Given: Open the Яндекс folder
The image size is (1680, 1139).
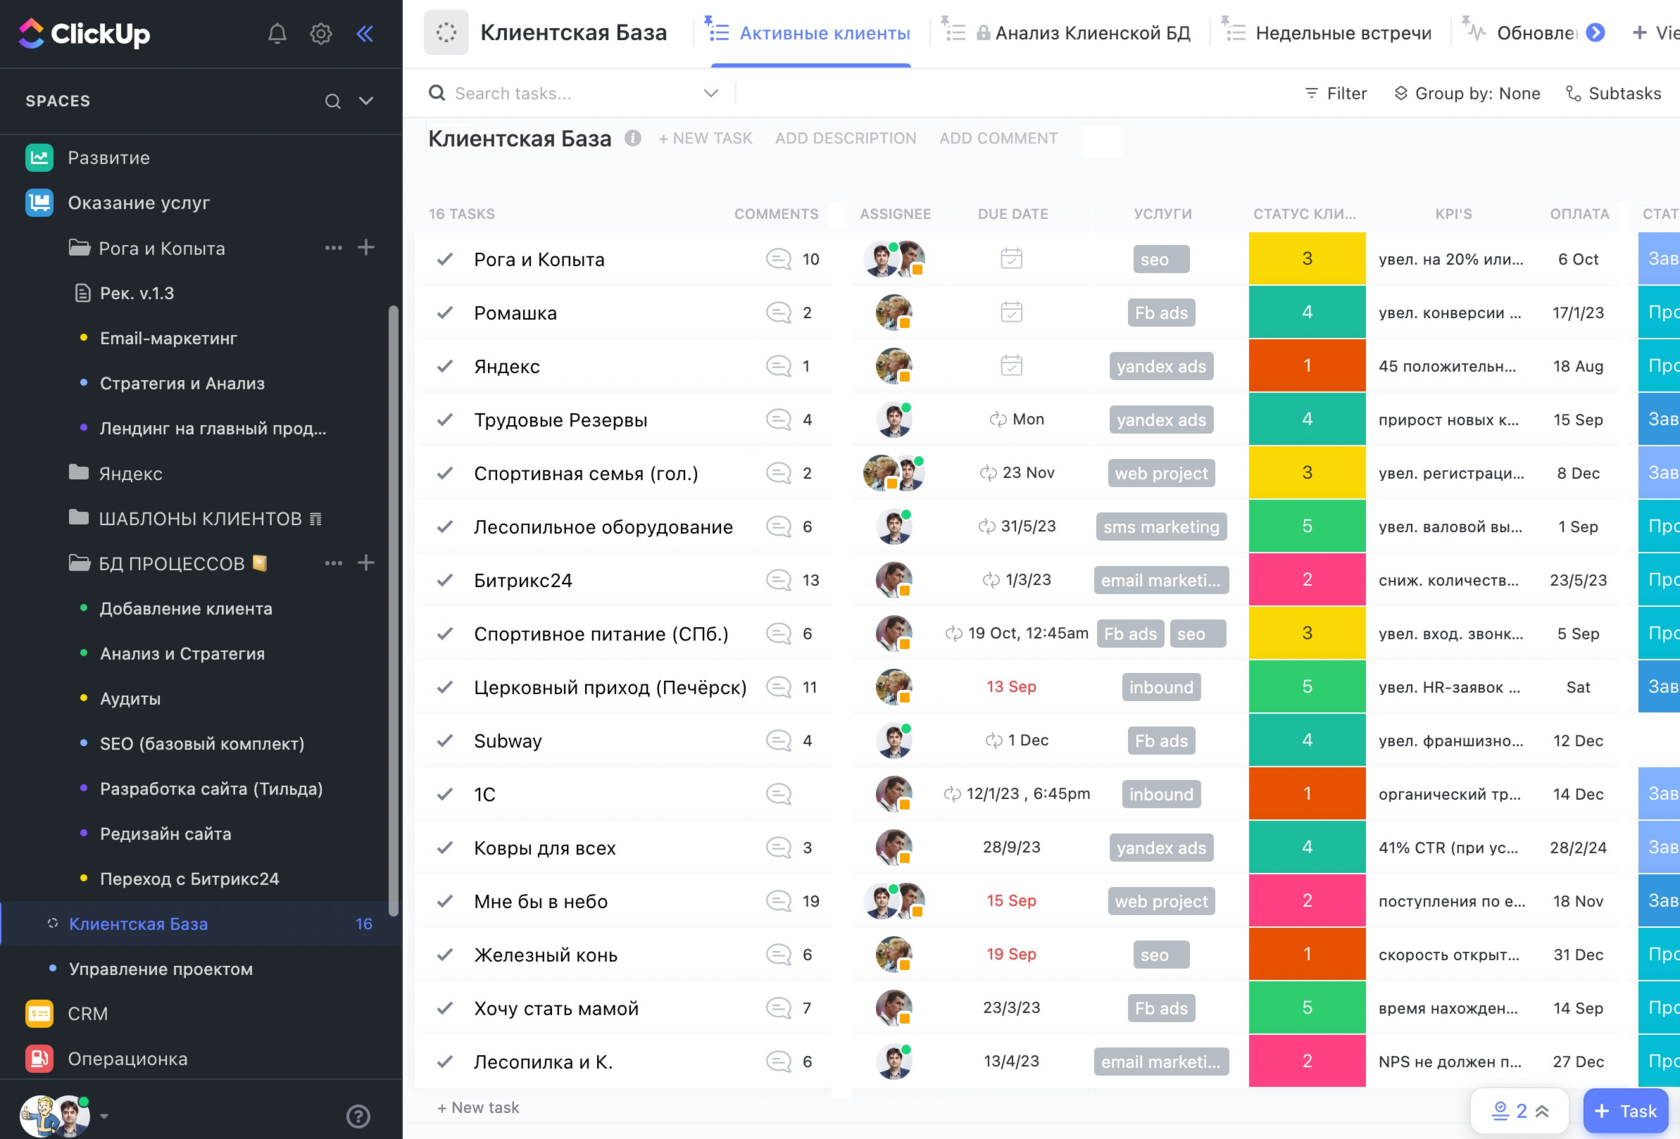Looking at the screenshot, I should [130, 473].
